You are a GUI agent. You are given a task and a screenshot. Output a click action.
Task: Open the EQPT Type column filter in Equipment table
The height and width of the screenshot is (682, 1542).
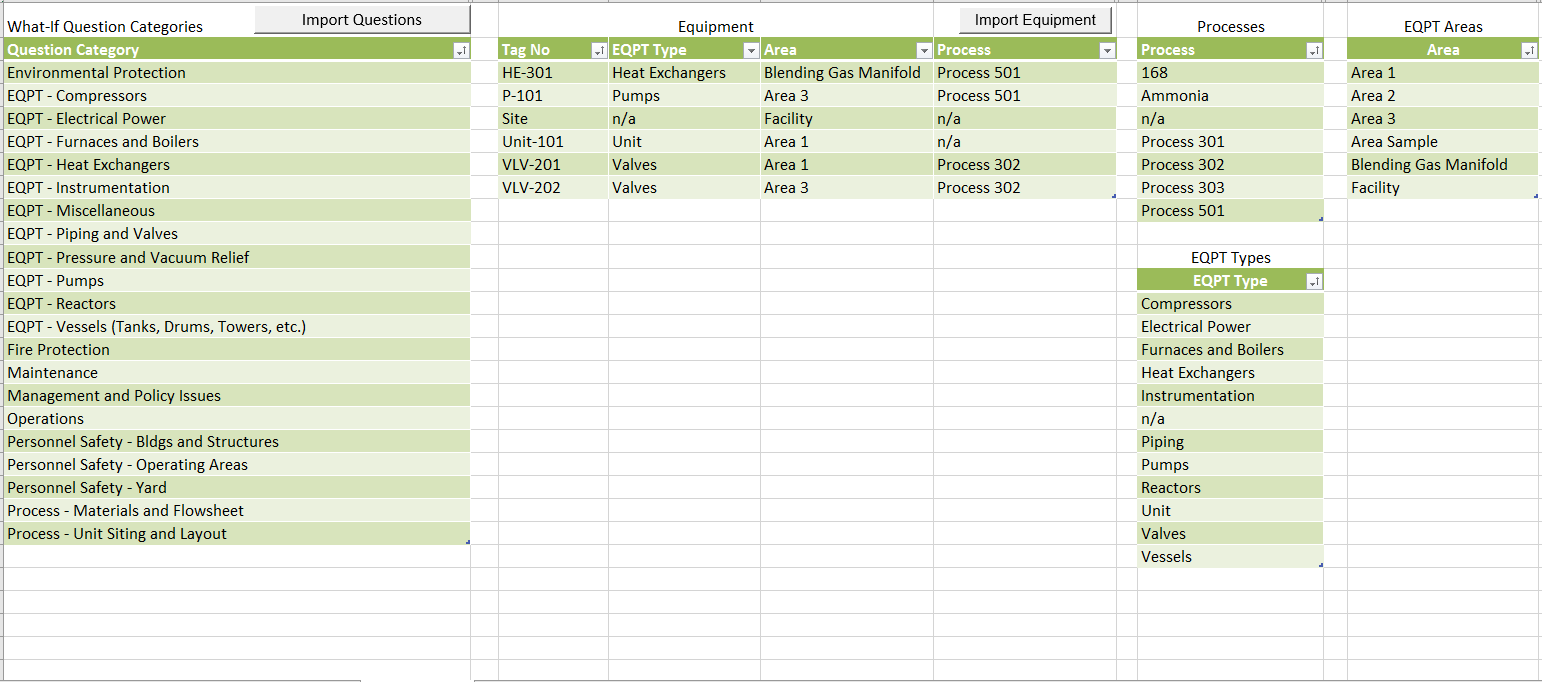[x=751, y=50]
